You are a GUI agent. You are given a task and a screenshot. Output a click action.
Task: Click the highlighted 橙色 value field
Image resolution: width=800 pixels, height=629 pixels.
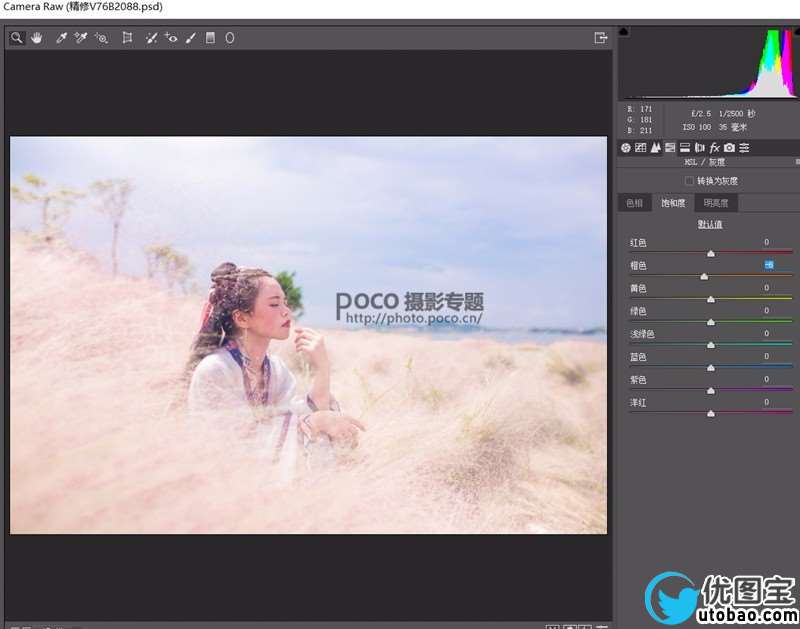[x=769, y=265]
